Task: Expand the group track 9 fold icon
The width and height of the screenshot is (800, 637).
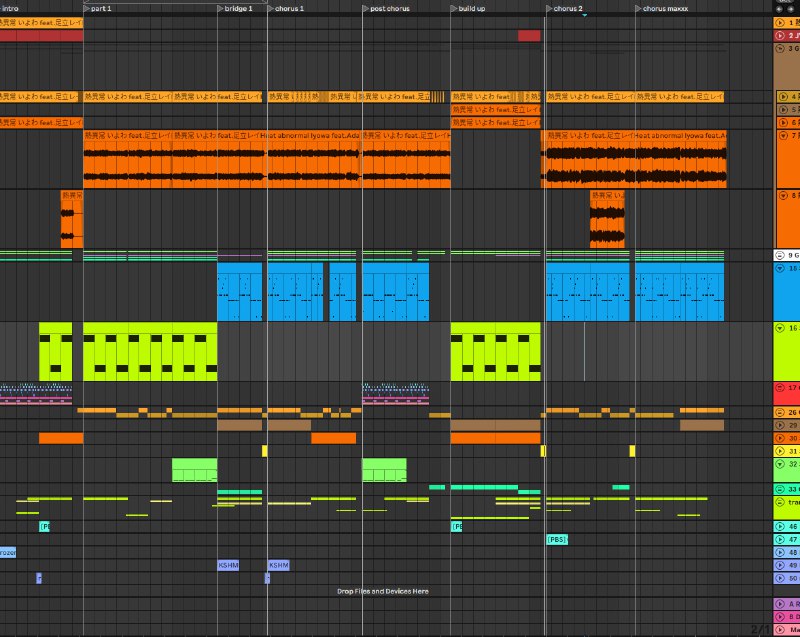Action: coord(780,255)
